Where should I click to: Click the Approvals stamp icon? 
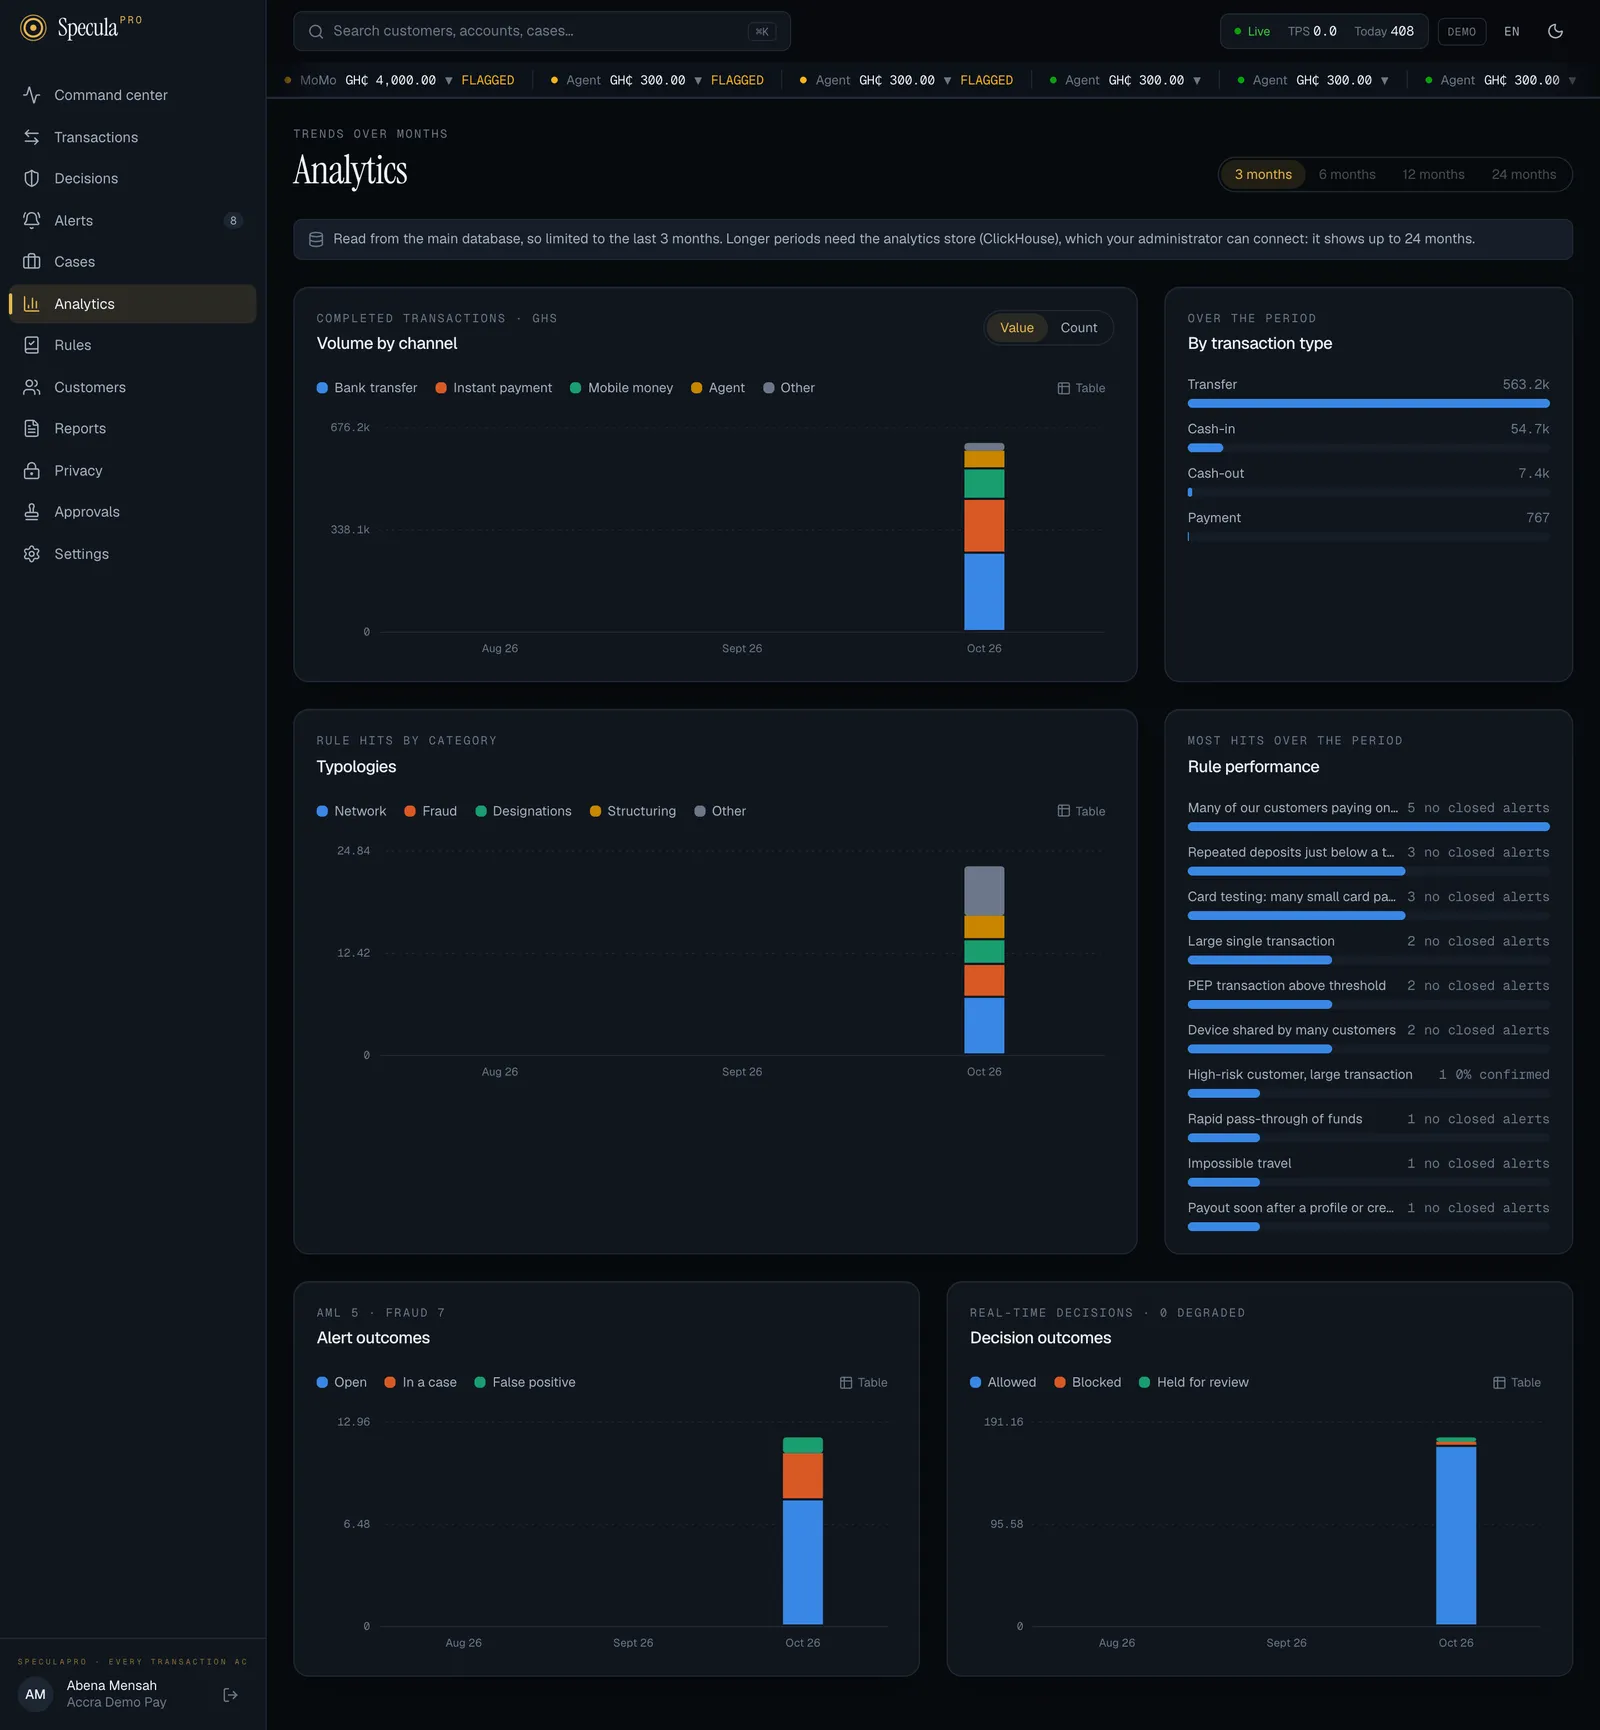(32, 512)
